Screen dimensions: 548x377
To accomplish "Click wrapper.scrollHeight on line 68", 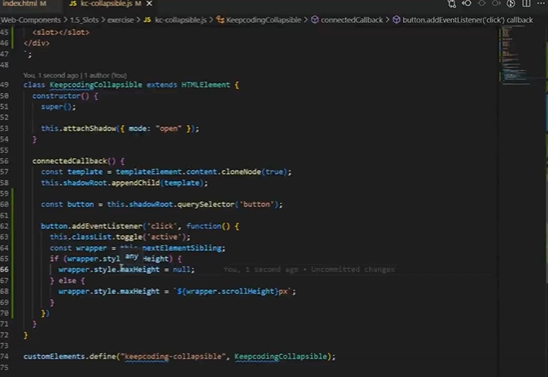I will 229,291.
